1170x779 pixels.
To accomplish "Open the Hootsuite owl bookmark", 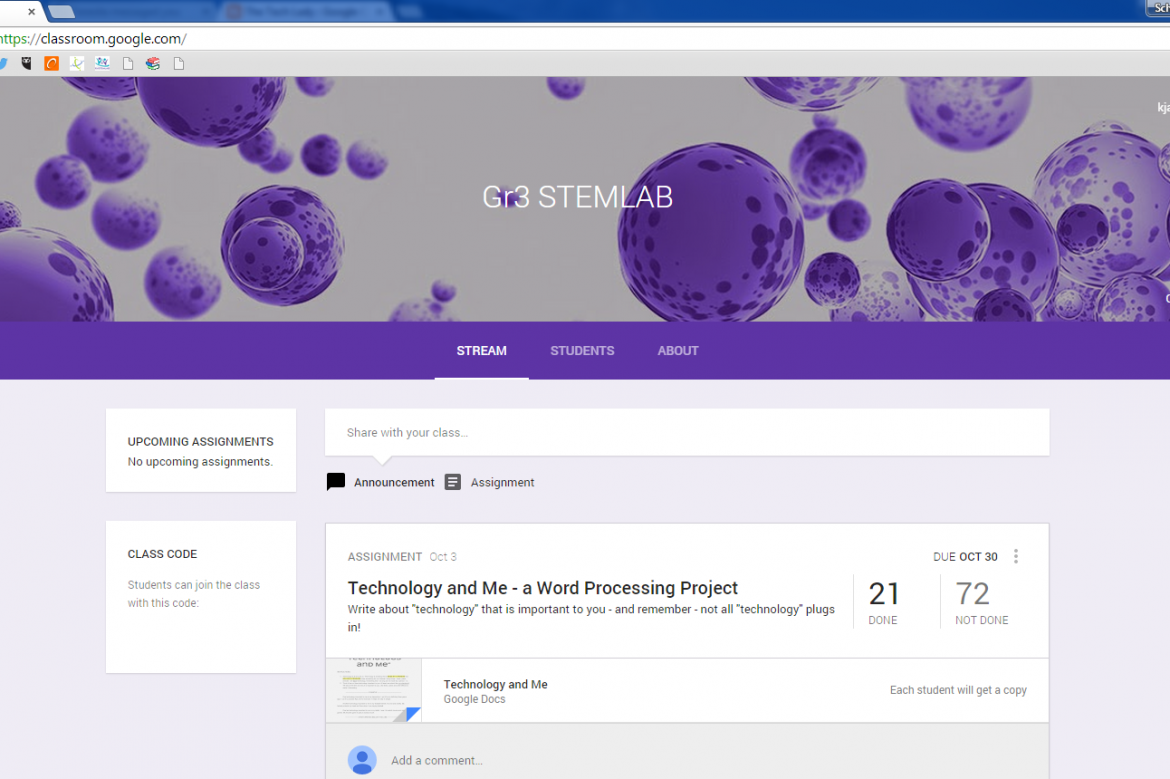I will click(x=26, y=63).
